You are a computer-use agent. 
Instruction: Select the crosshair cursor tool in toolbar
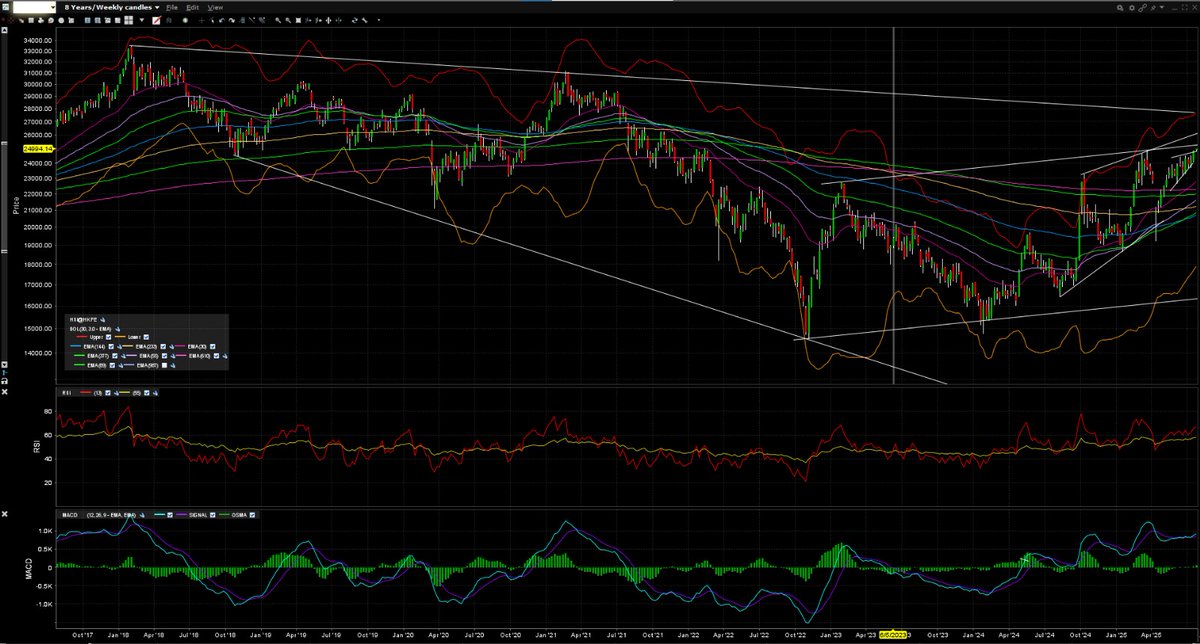point(201,20)
